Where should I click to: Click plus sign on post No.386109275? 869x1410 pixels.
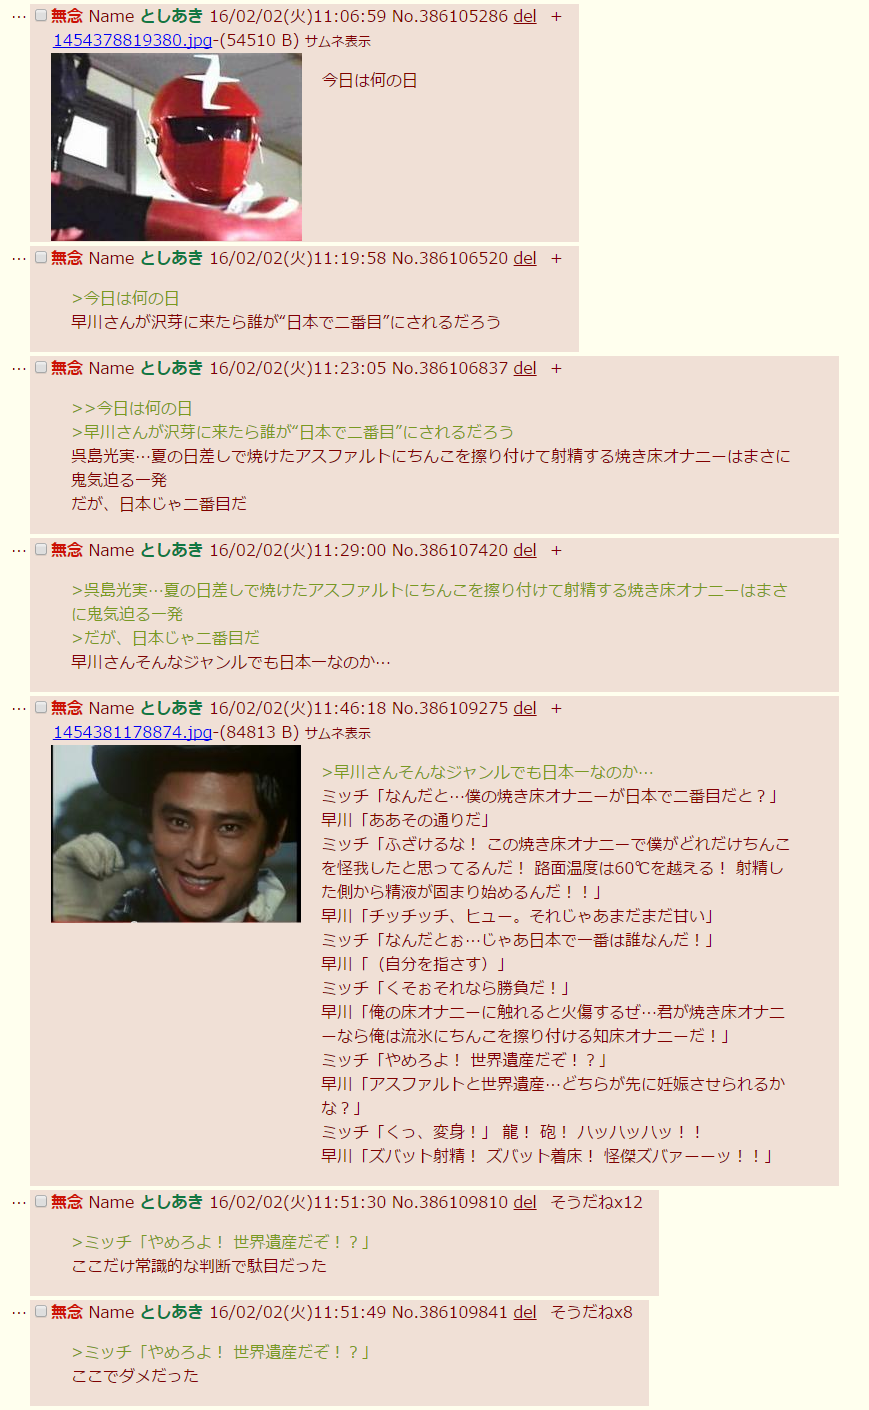click(557, 708)
